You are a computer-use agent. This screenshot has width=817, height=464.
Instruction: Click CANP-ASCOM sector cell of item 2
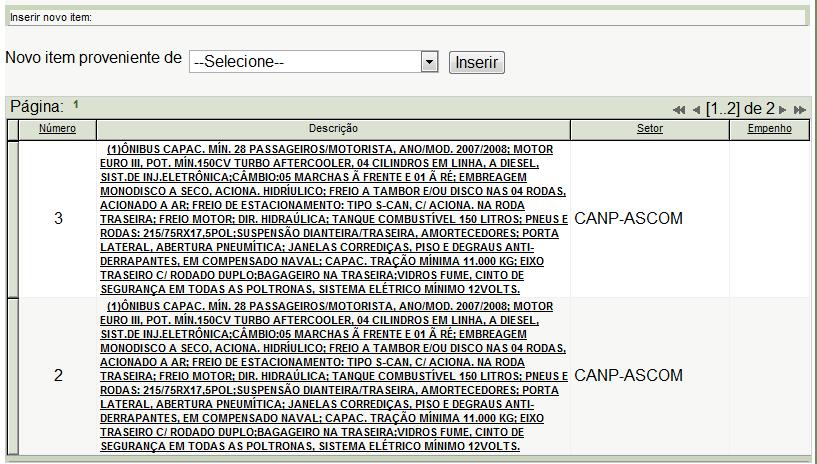click(x=628, y=376)
